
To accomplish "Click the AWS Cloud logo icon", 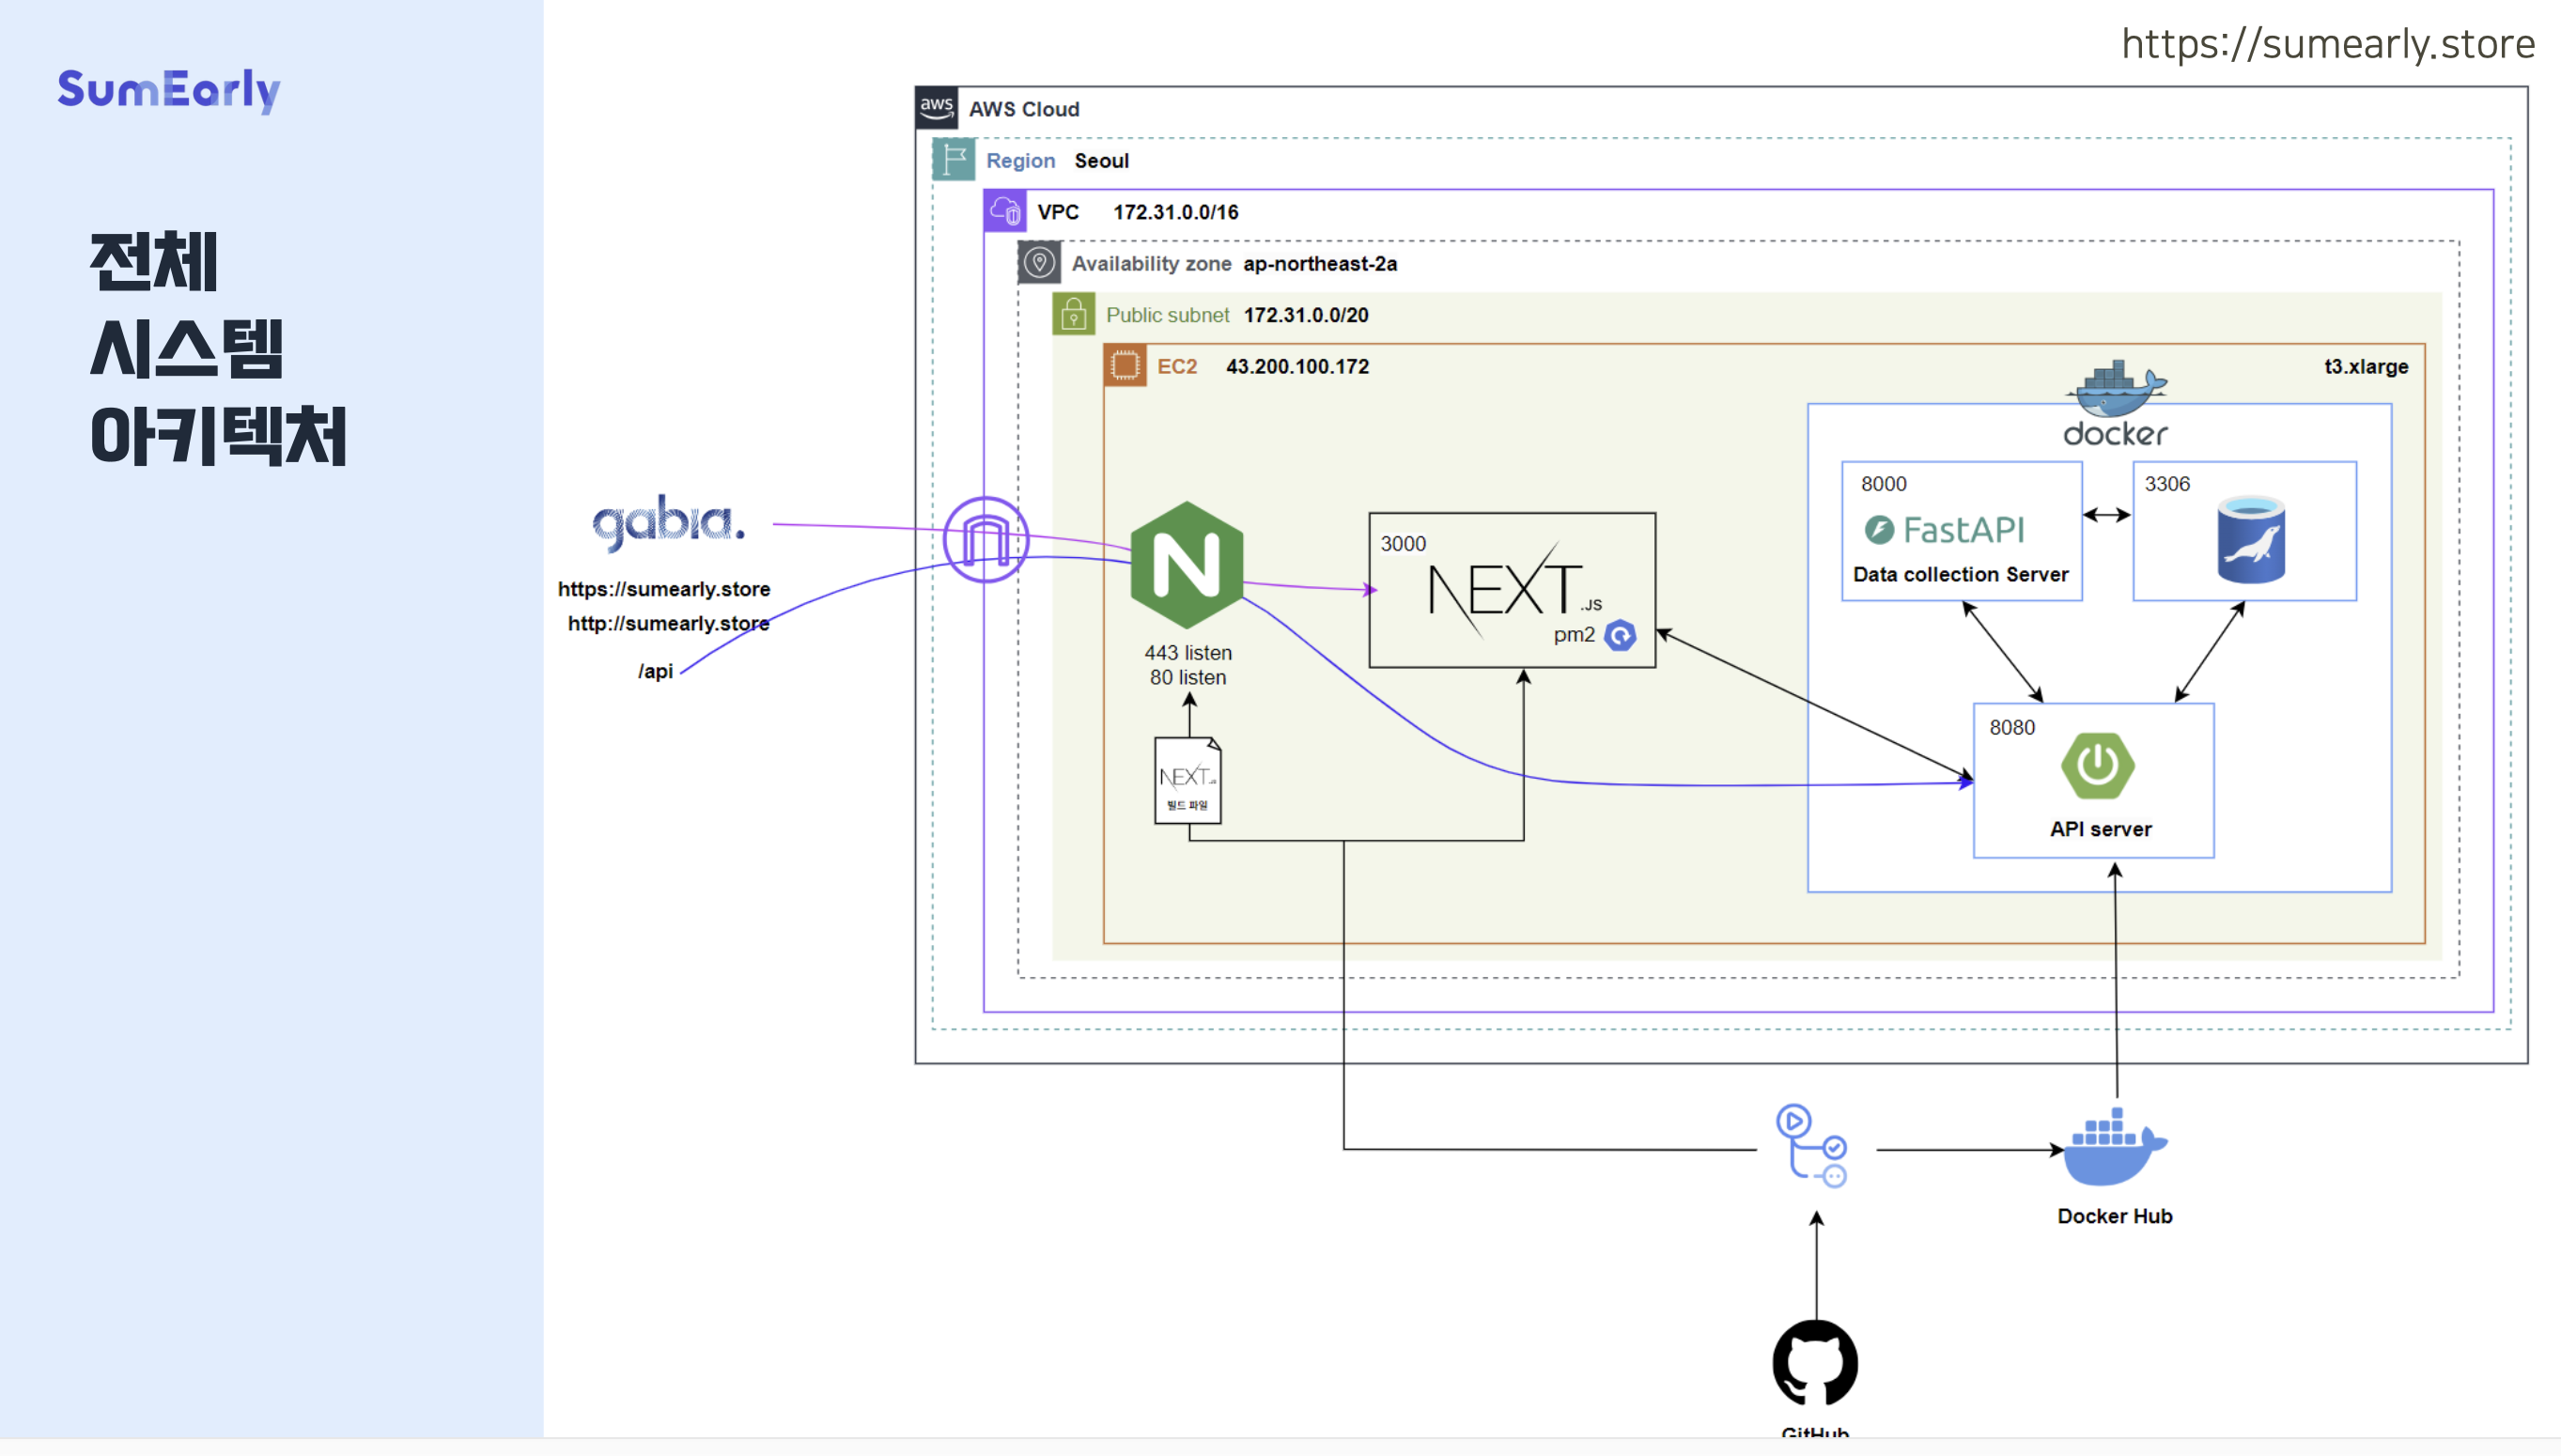I will point(936,108).
